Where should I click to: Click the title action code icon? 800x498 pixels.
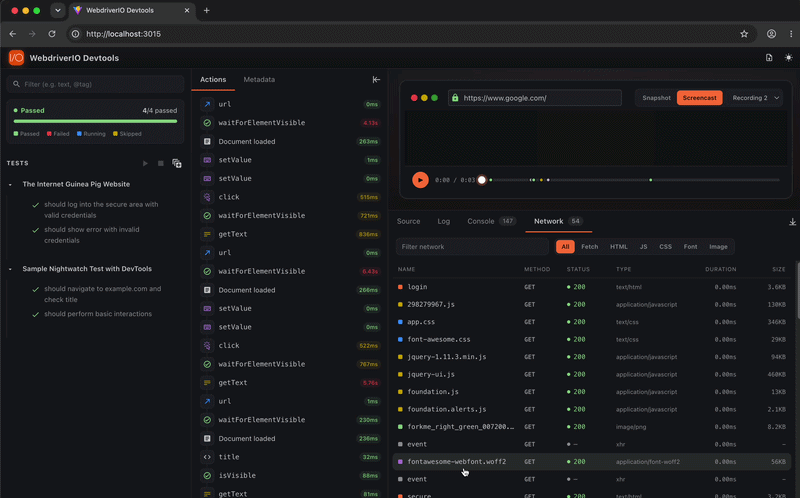click(207, 457)
